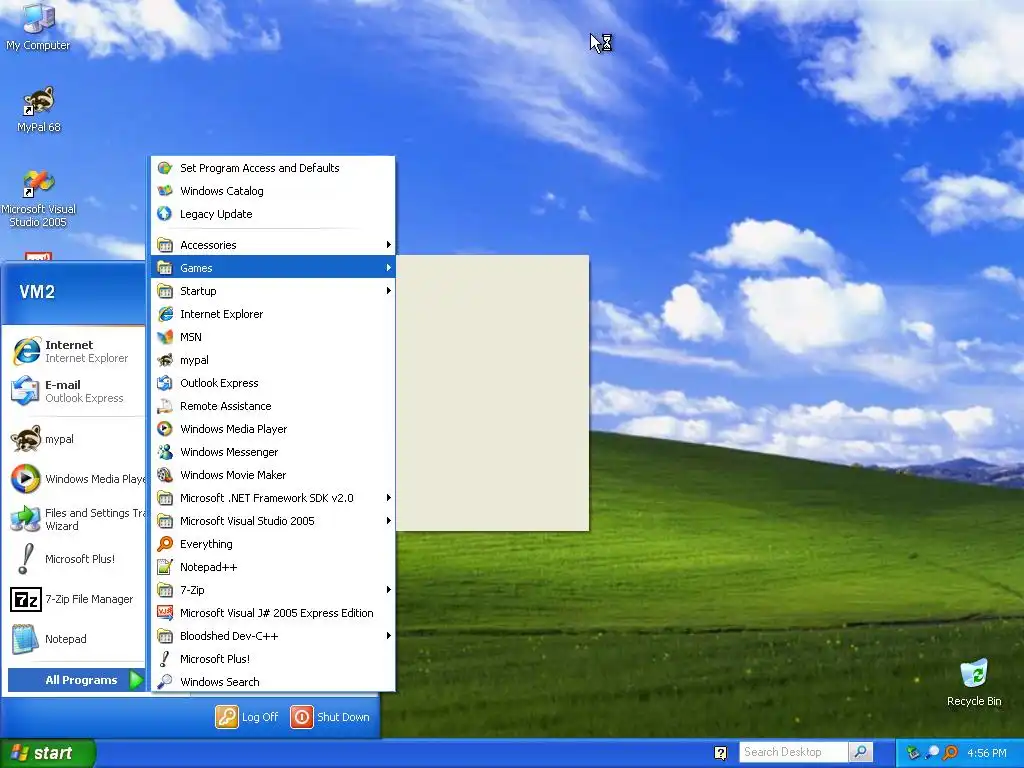Screen dimensions: 1024x768
Task: Click Visual J# 2005 Express Edition icon
Action: pyautogui.click(x=165, y=613)
